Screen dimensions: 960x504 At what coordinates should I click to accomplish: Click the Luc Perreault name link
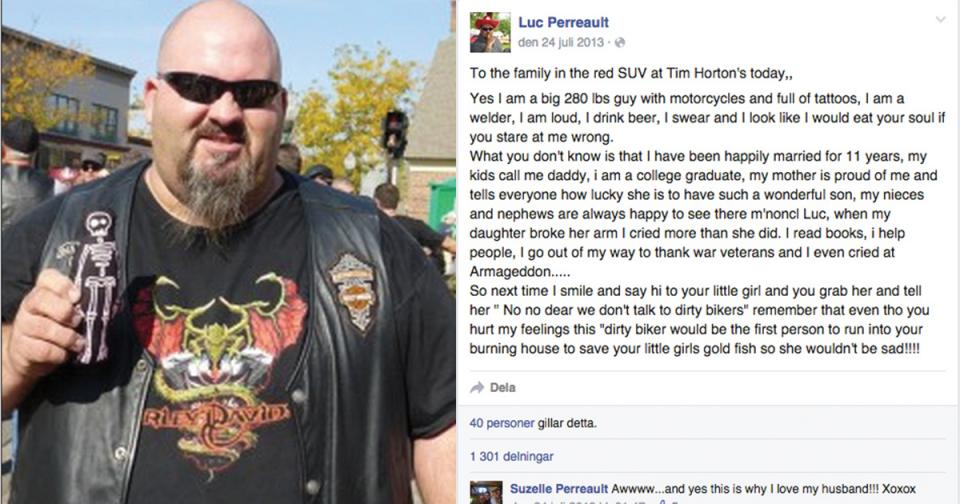point(563,23)
